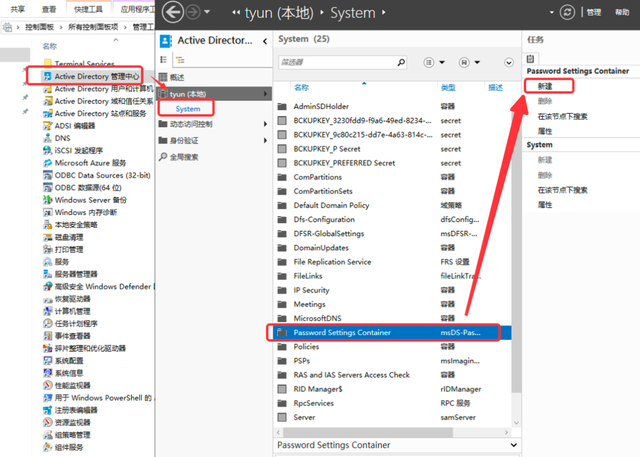Viewport: 640px width, 457px height.
Task: Sort by the 类型 column header
Action: pos(448,87)
